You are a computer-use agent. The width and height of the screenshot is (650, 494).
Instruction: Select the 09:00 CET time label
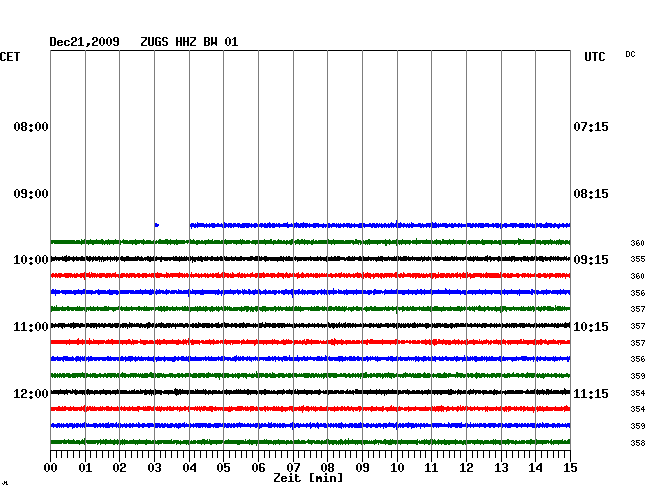click(31, 194)
